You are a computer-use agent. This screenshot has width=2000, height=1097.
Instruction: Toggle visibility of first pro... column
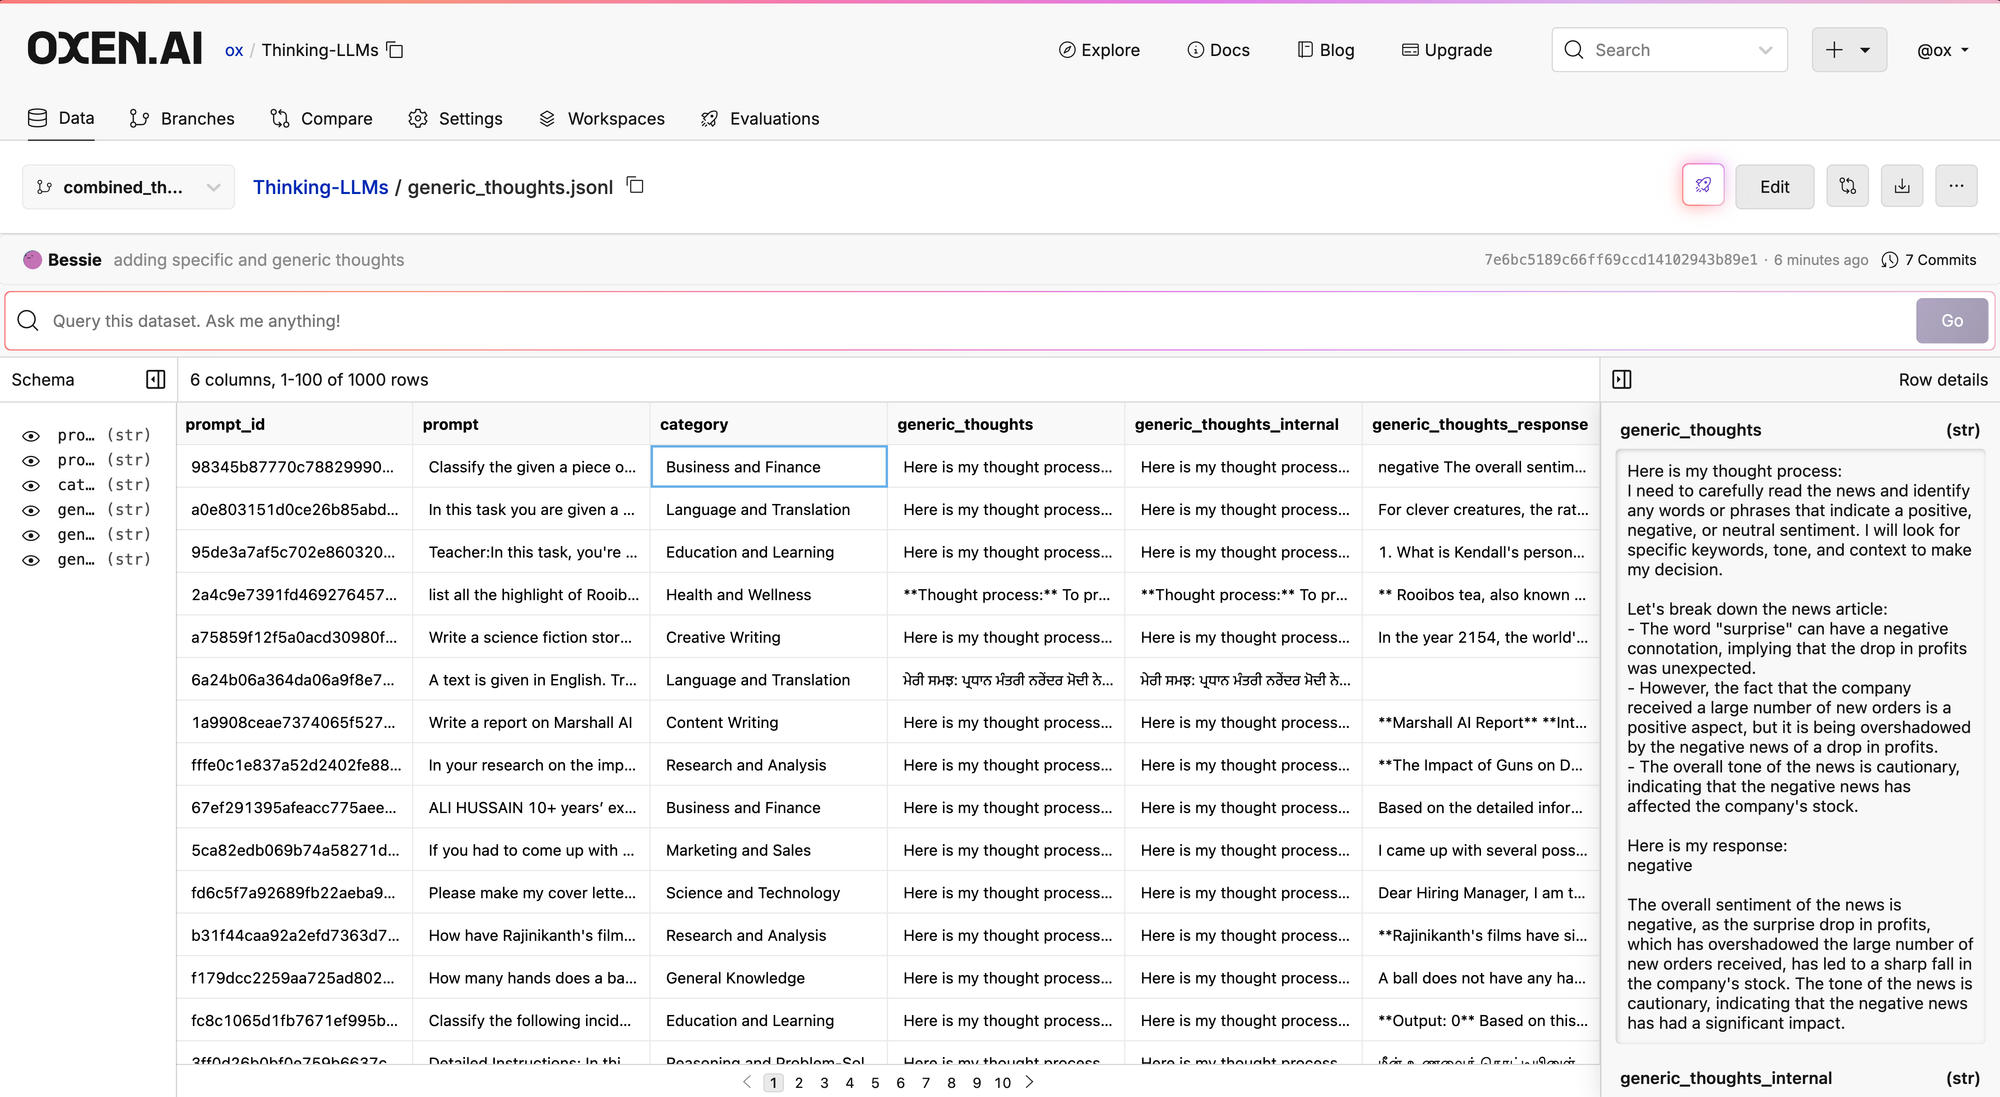tap(32, 436)
